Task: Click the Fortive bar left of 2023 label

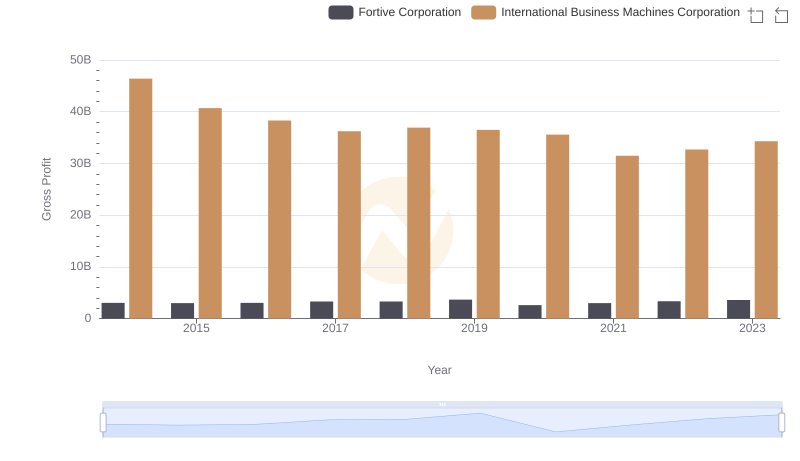Action: click(x=739, y=309)
